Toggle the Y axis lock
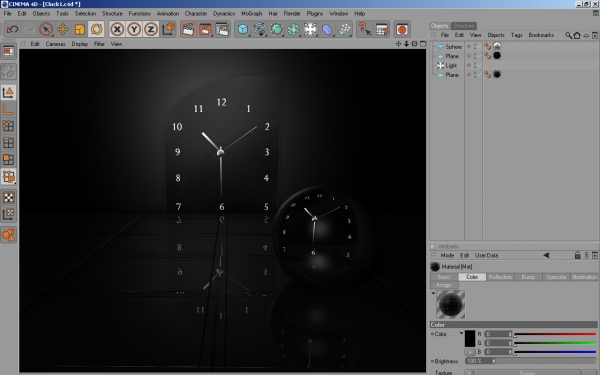 pos(134,29)
